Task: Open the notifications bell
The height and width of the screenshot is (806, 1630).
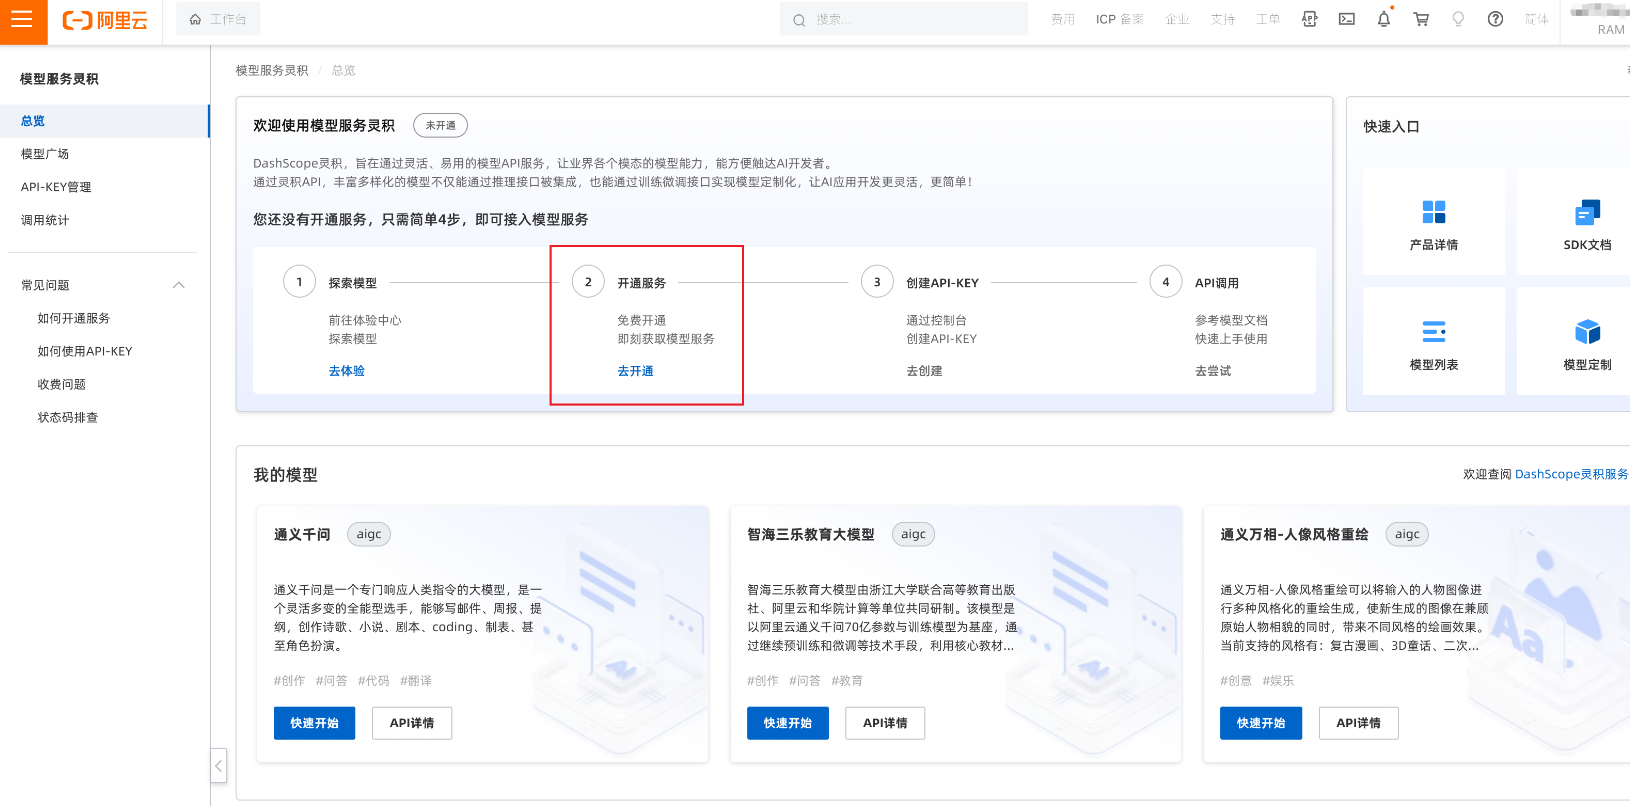Action: point(1384,19)
